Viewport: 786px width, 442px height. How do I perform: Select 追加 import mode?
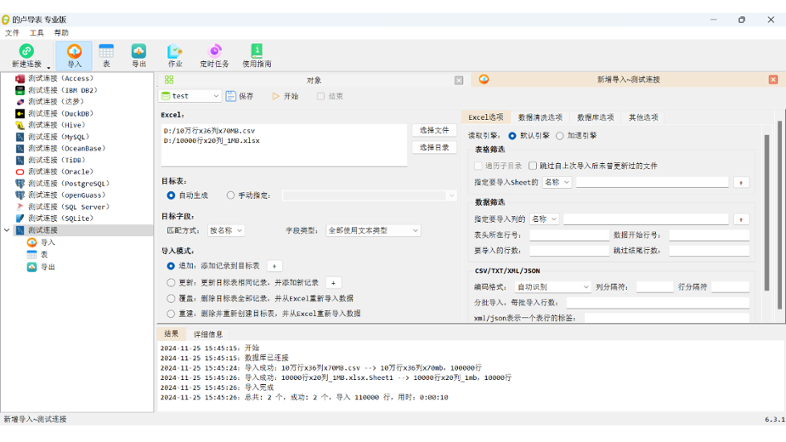(171, 266)
